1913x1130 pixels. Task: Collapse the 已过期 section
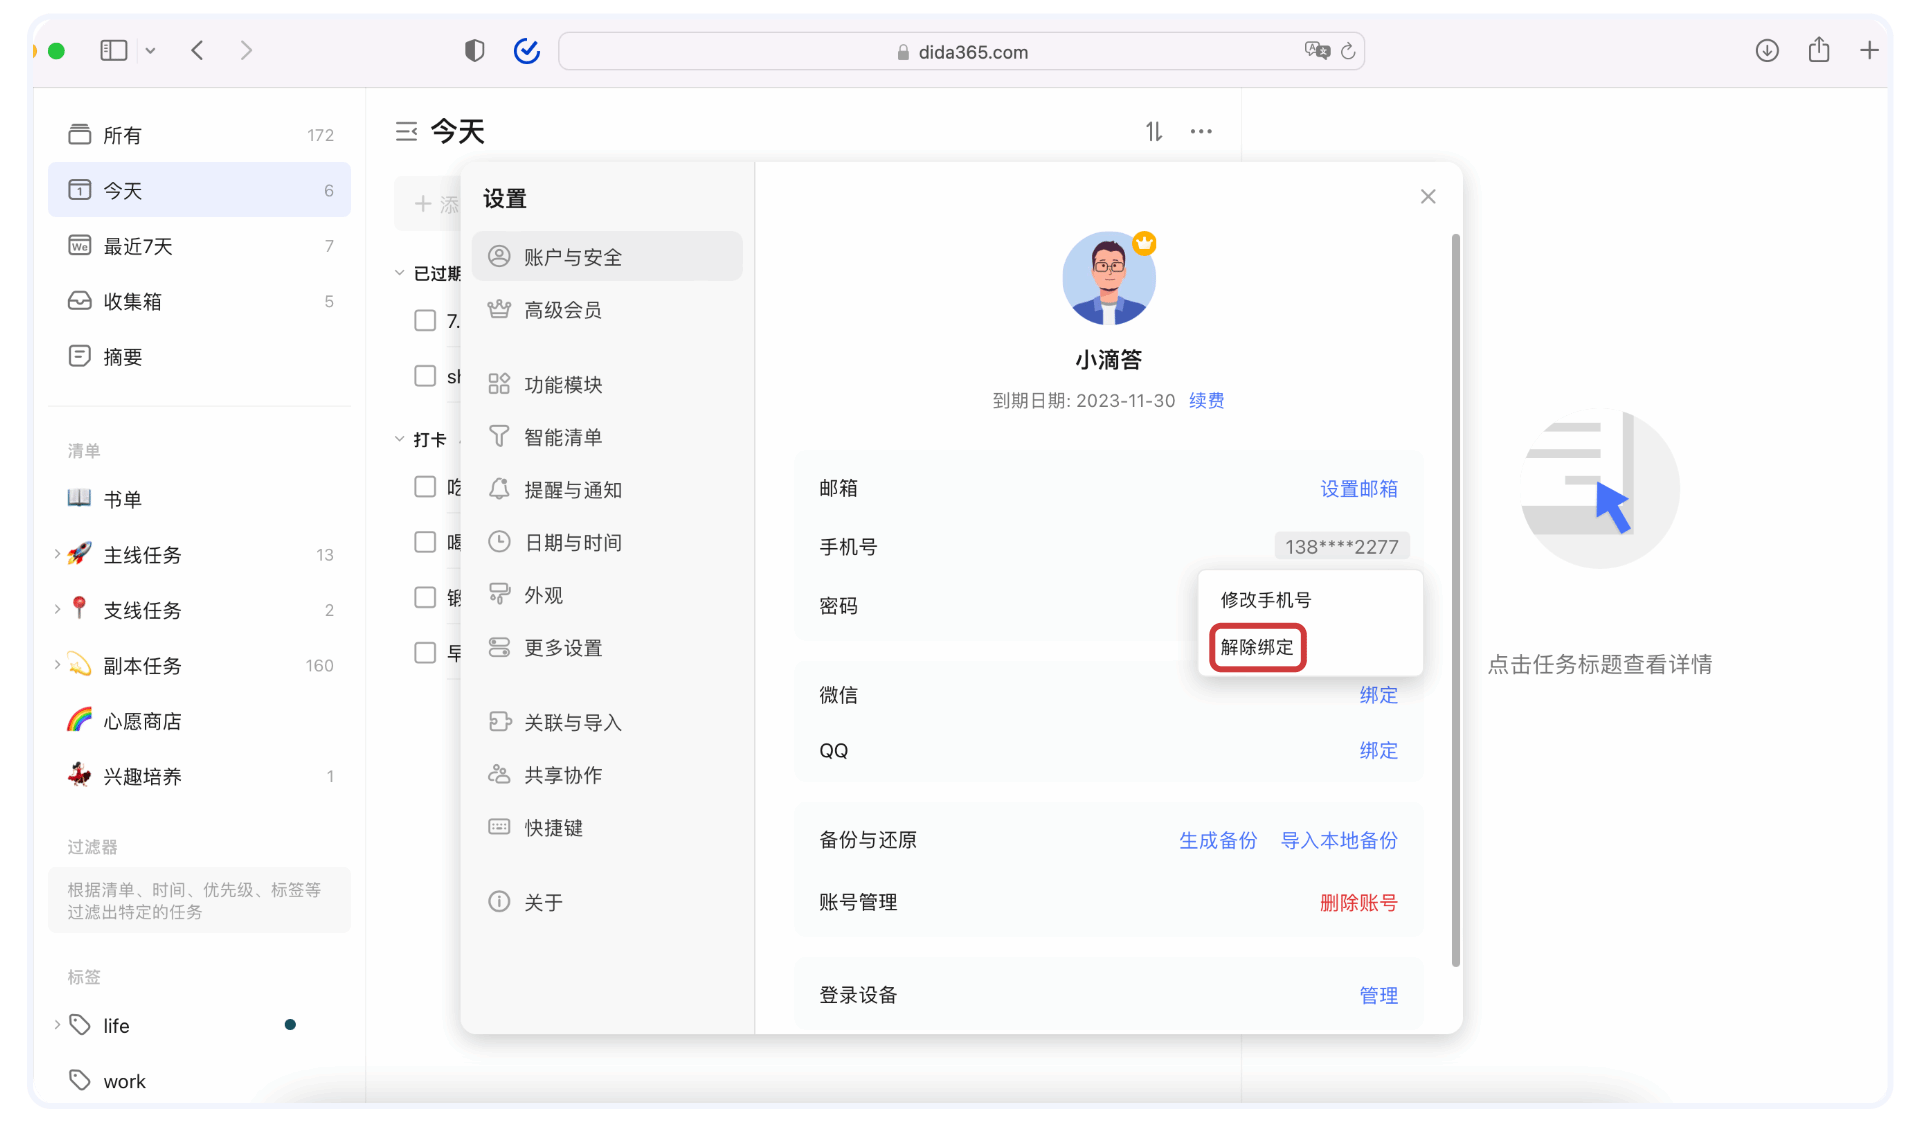pyautogui.click(x=399, y=272)
